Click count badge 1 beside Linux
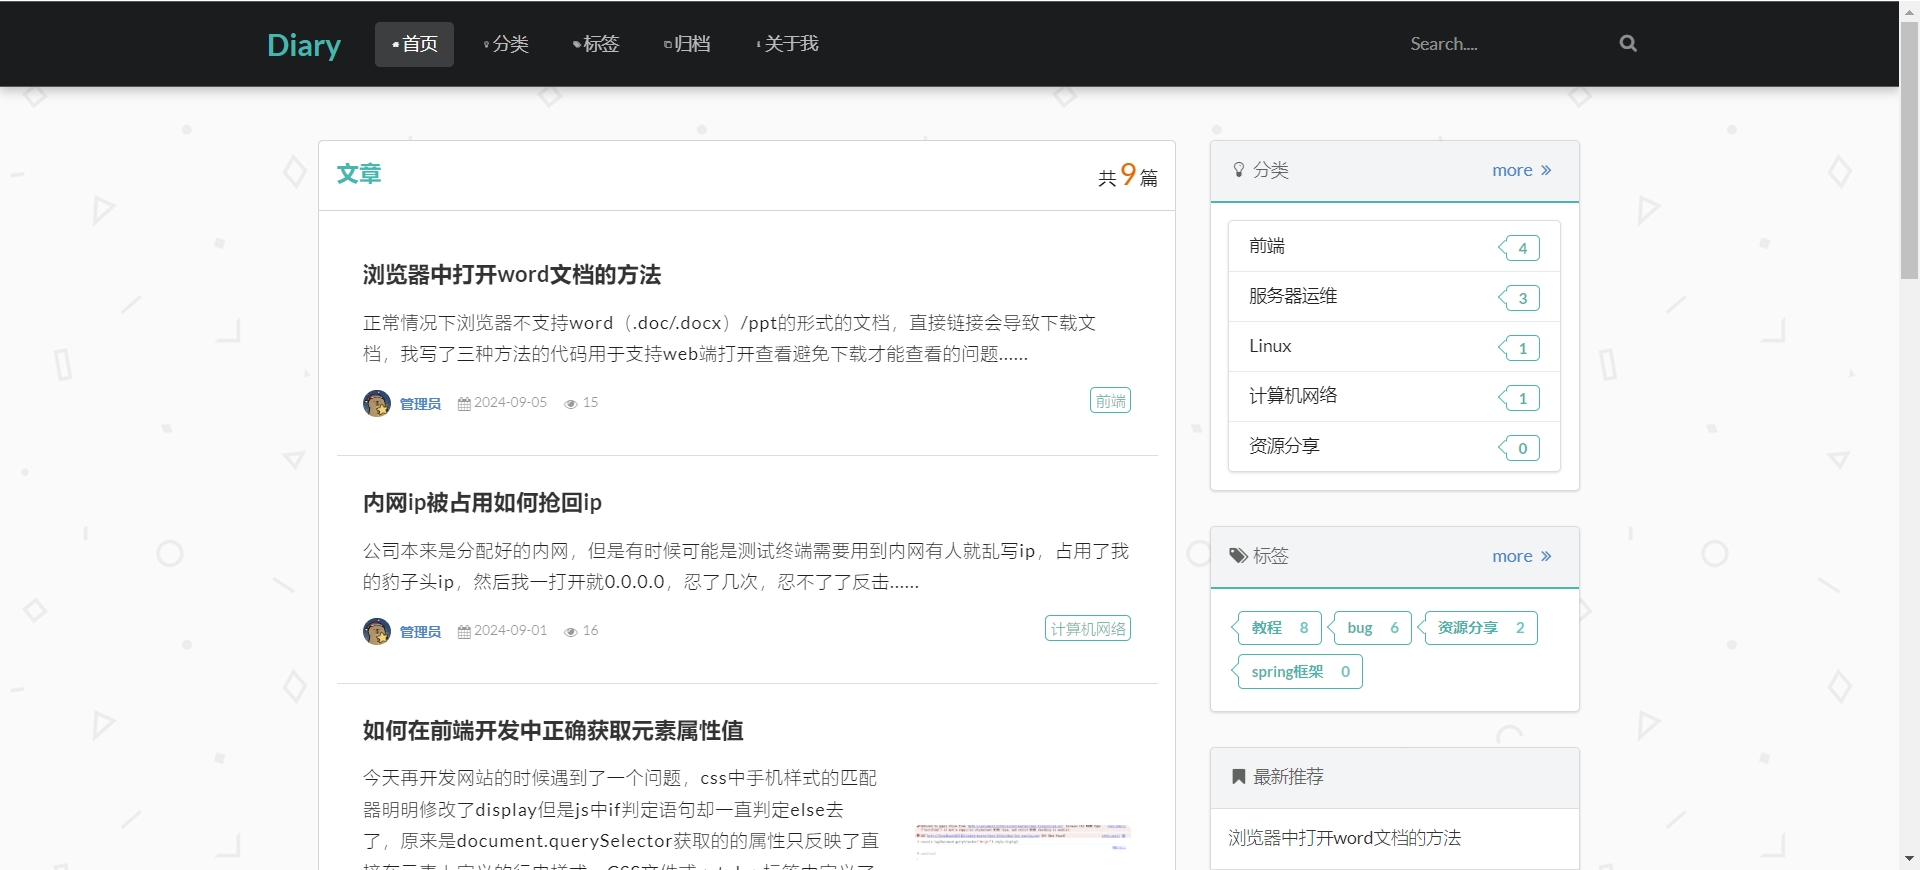 click(x=1520, y=348)
